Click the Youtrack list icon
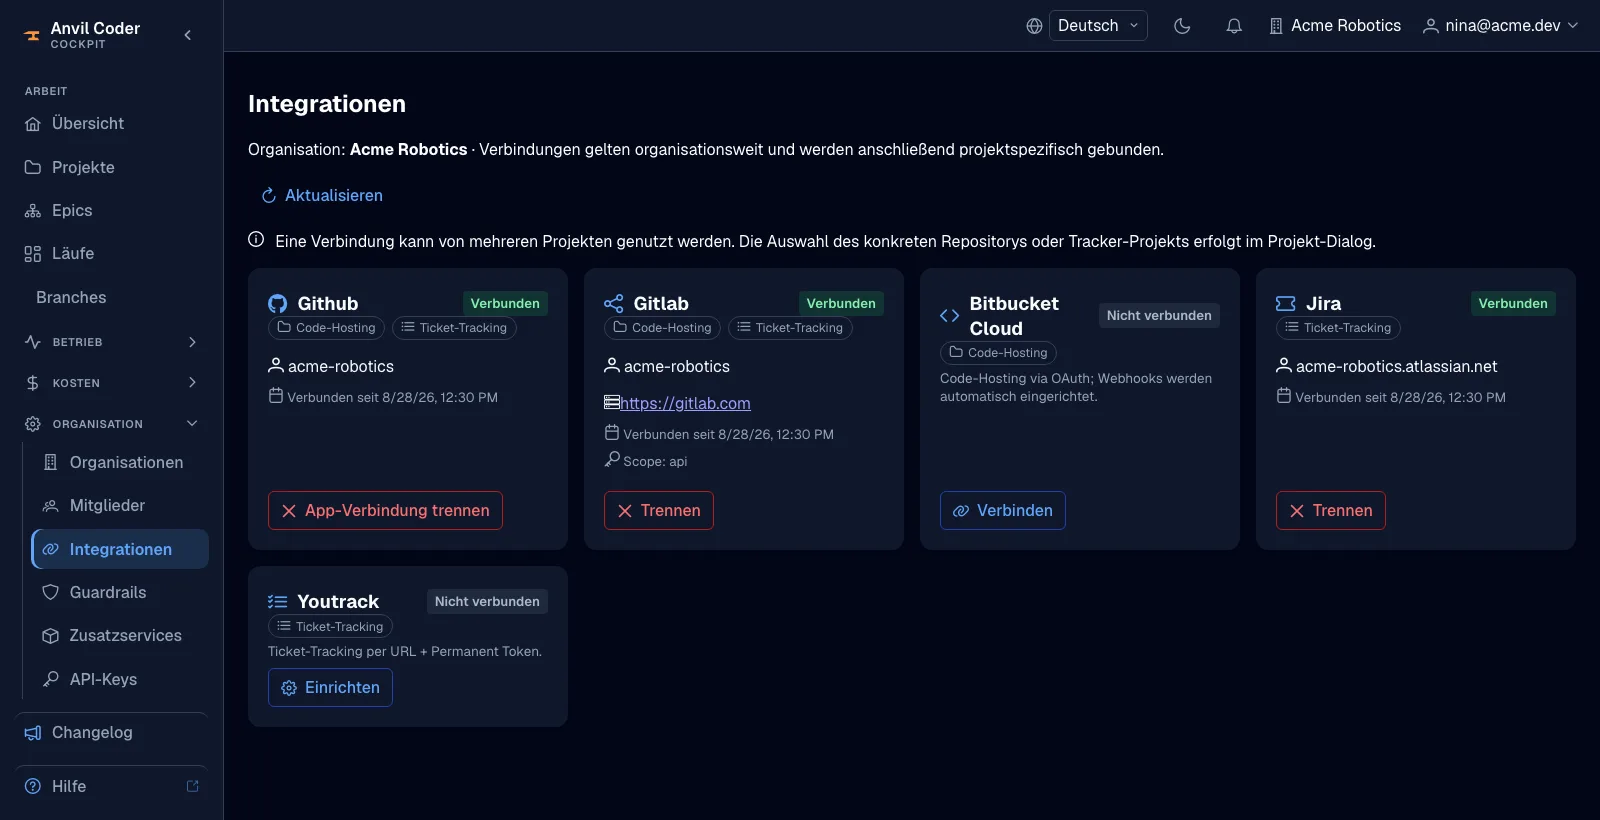 278,601
